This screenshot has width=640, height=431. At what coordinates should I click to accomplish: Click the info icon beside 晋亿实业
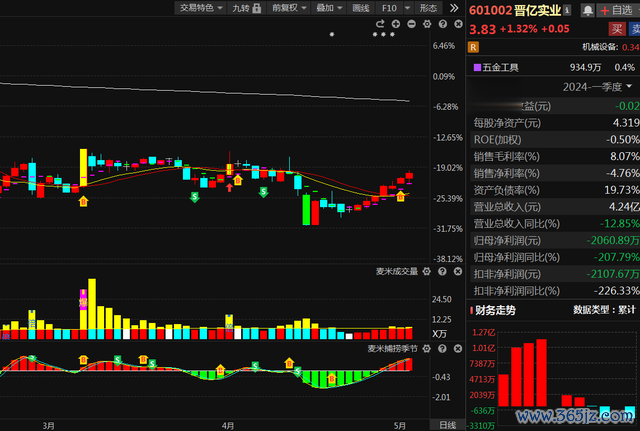tap(567, 10)
